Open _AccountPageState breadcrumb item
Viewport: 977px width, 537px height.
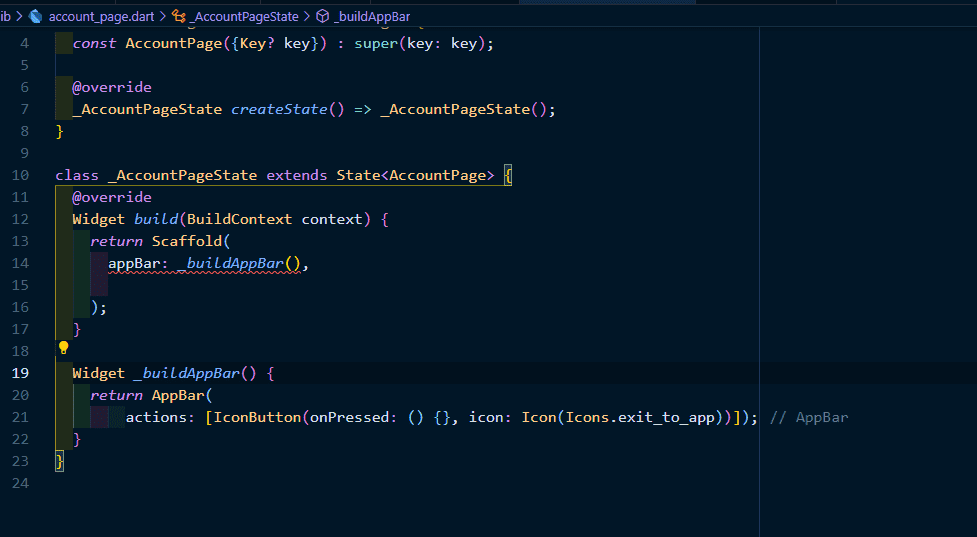coord(244,17)
